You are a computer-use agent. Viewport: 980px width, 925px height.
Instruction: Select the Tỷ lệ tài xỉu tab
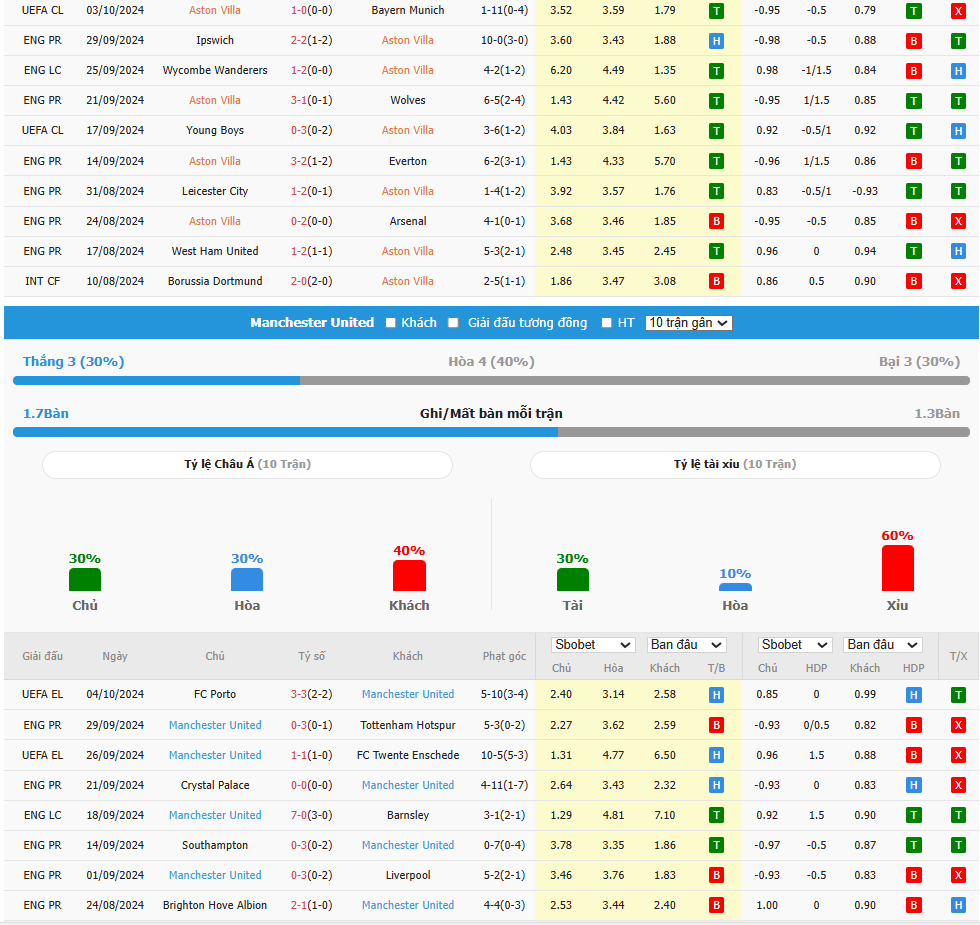tap(735, 464)
